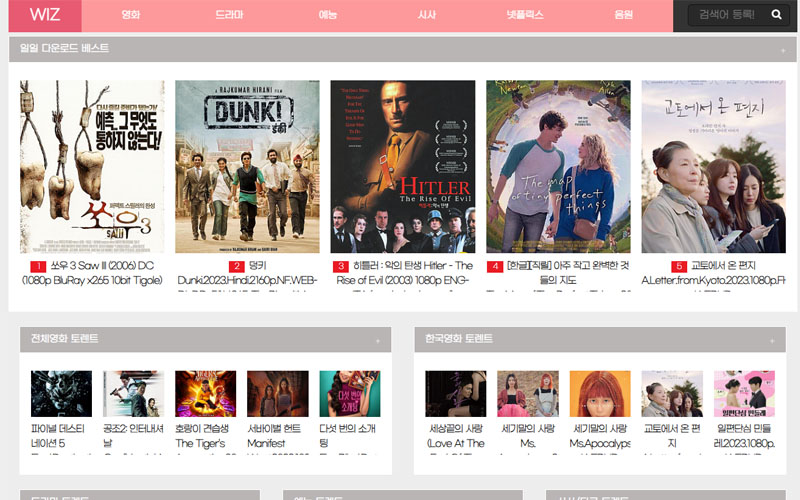
Task: Open the 세기말의 사랑 Ms.Apocalypse red-hair thumbnail
Action: [x=600, y=393]
